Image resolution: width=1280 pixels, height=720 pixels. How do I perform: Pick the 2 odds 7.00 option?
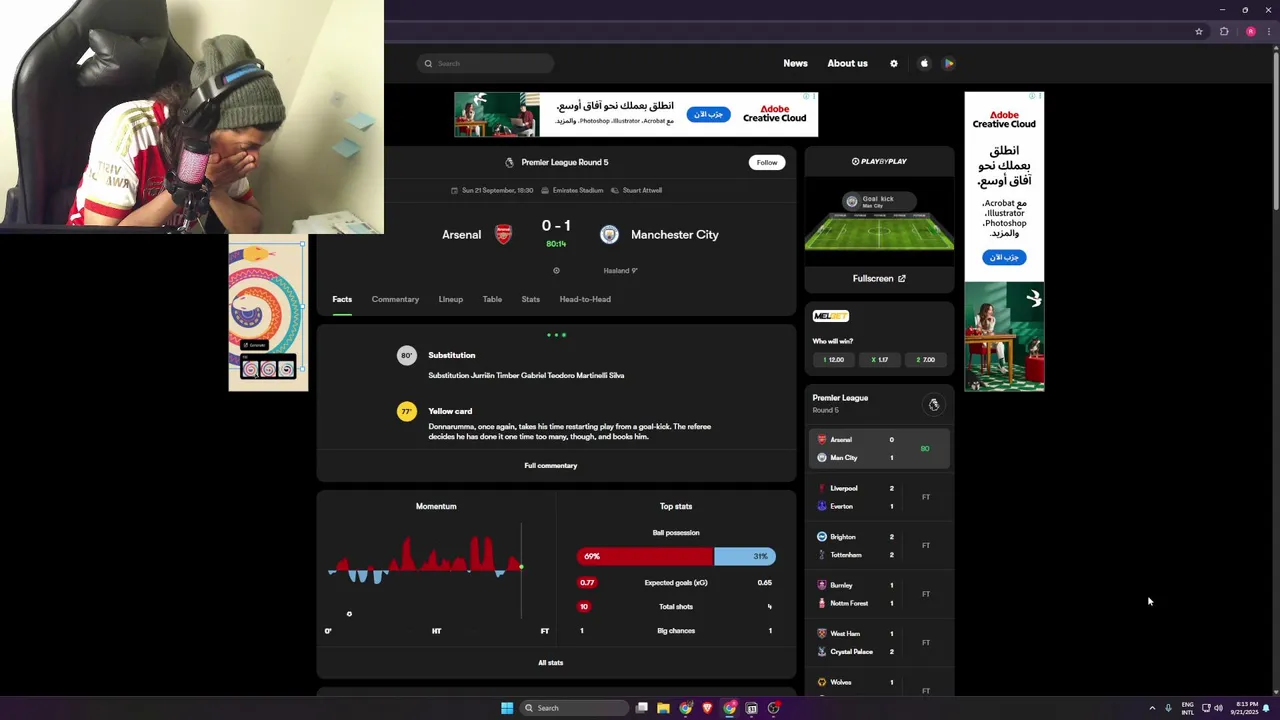[x=926, y=360]
